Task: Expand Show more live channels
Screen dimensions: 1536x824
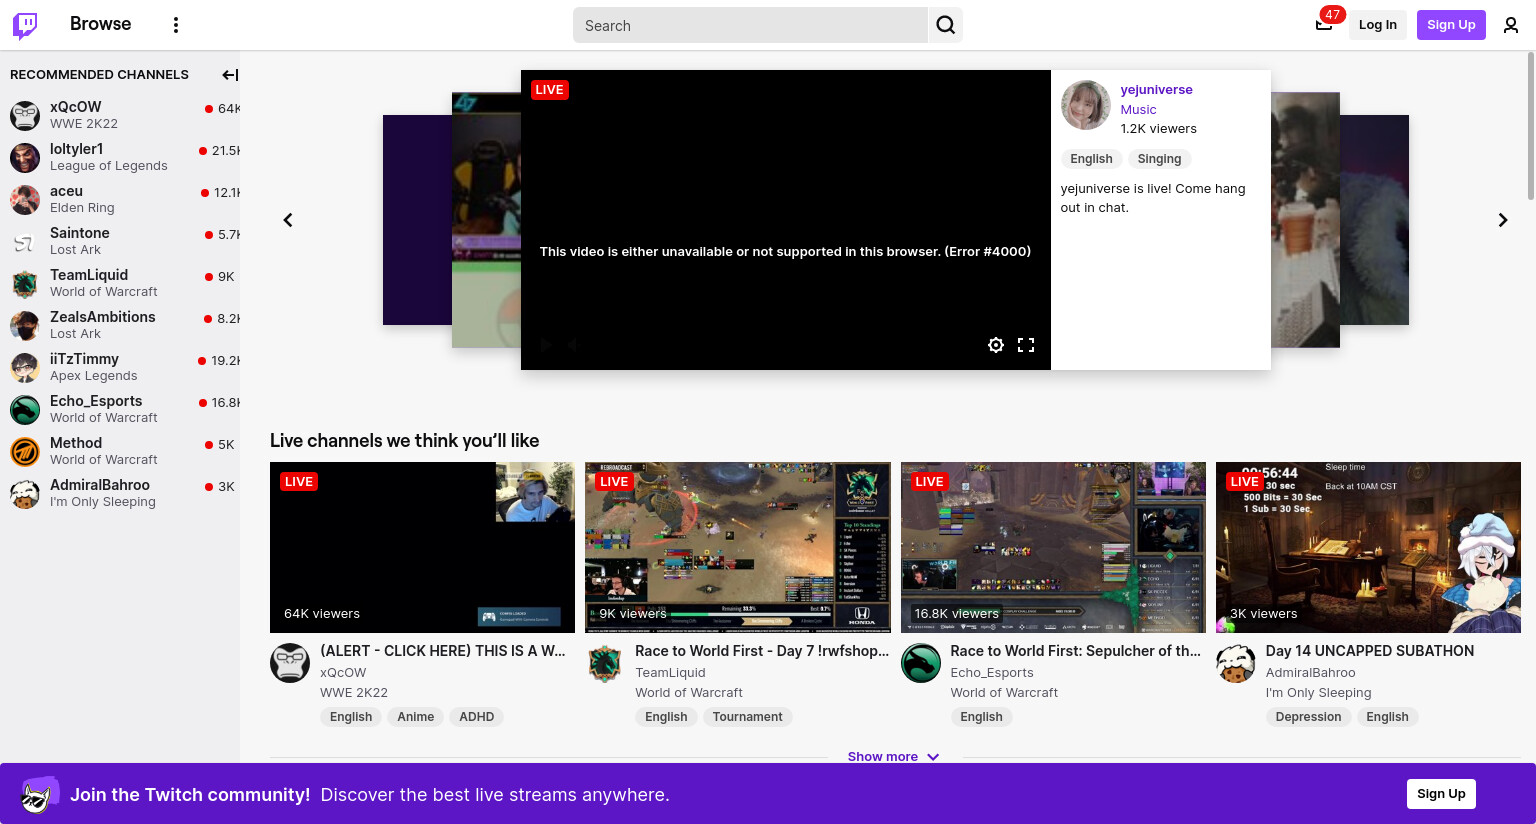Action: click(893, 757)
